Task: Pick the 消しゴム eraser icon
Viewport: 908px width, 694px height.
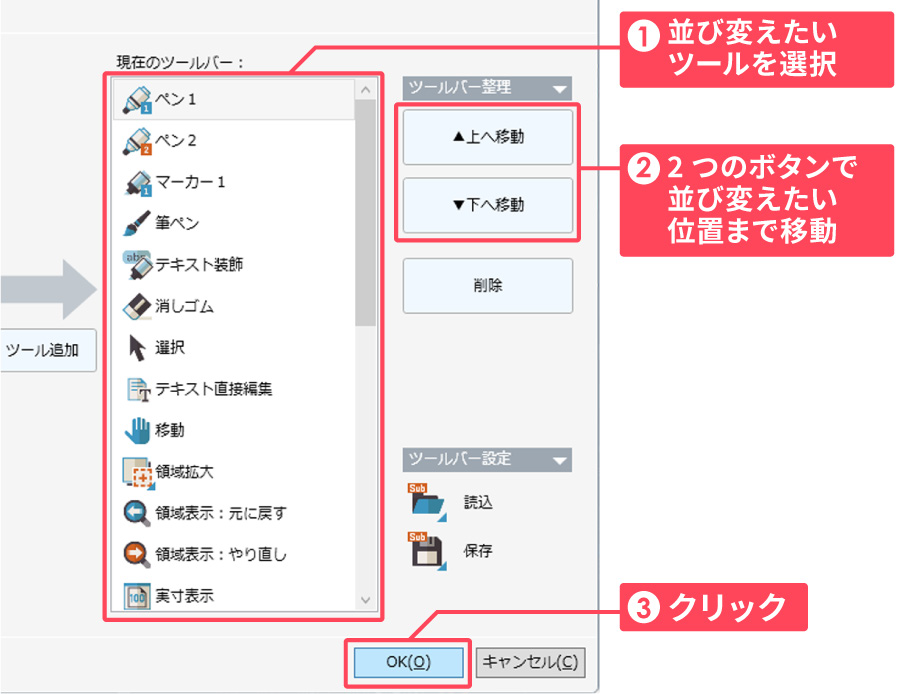Action: [137, 306]
